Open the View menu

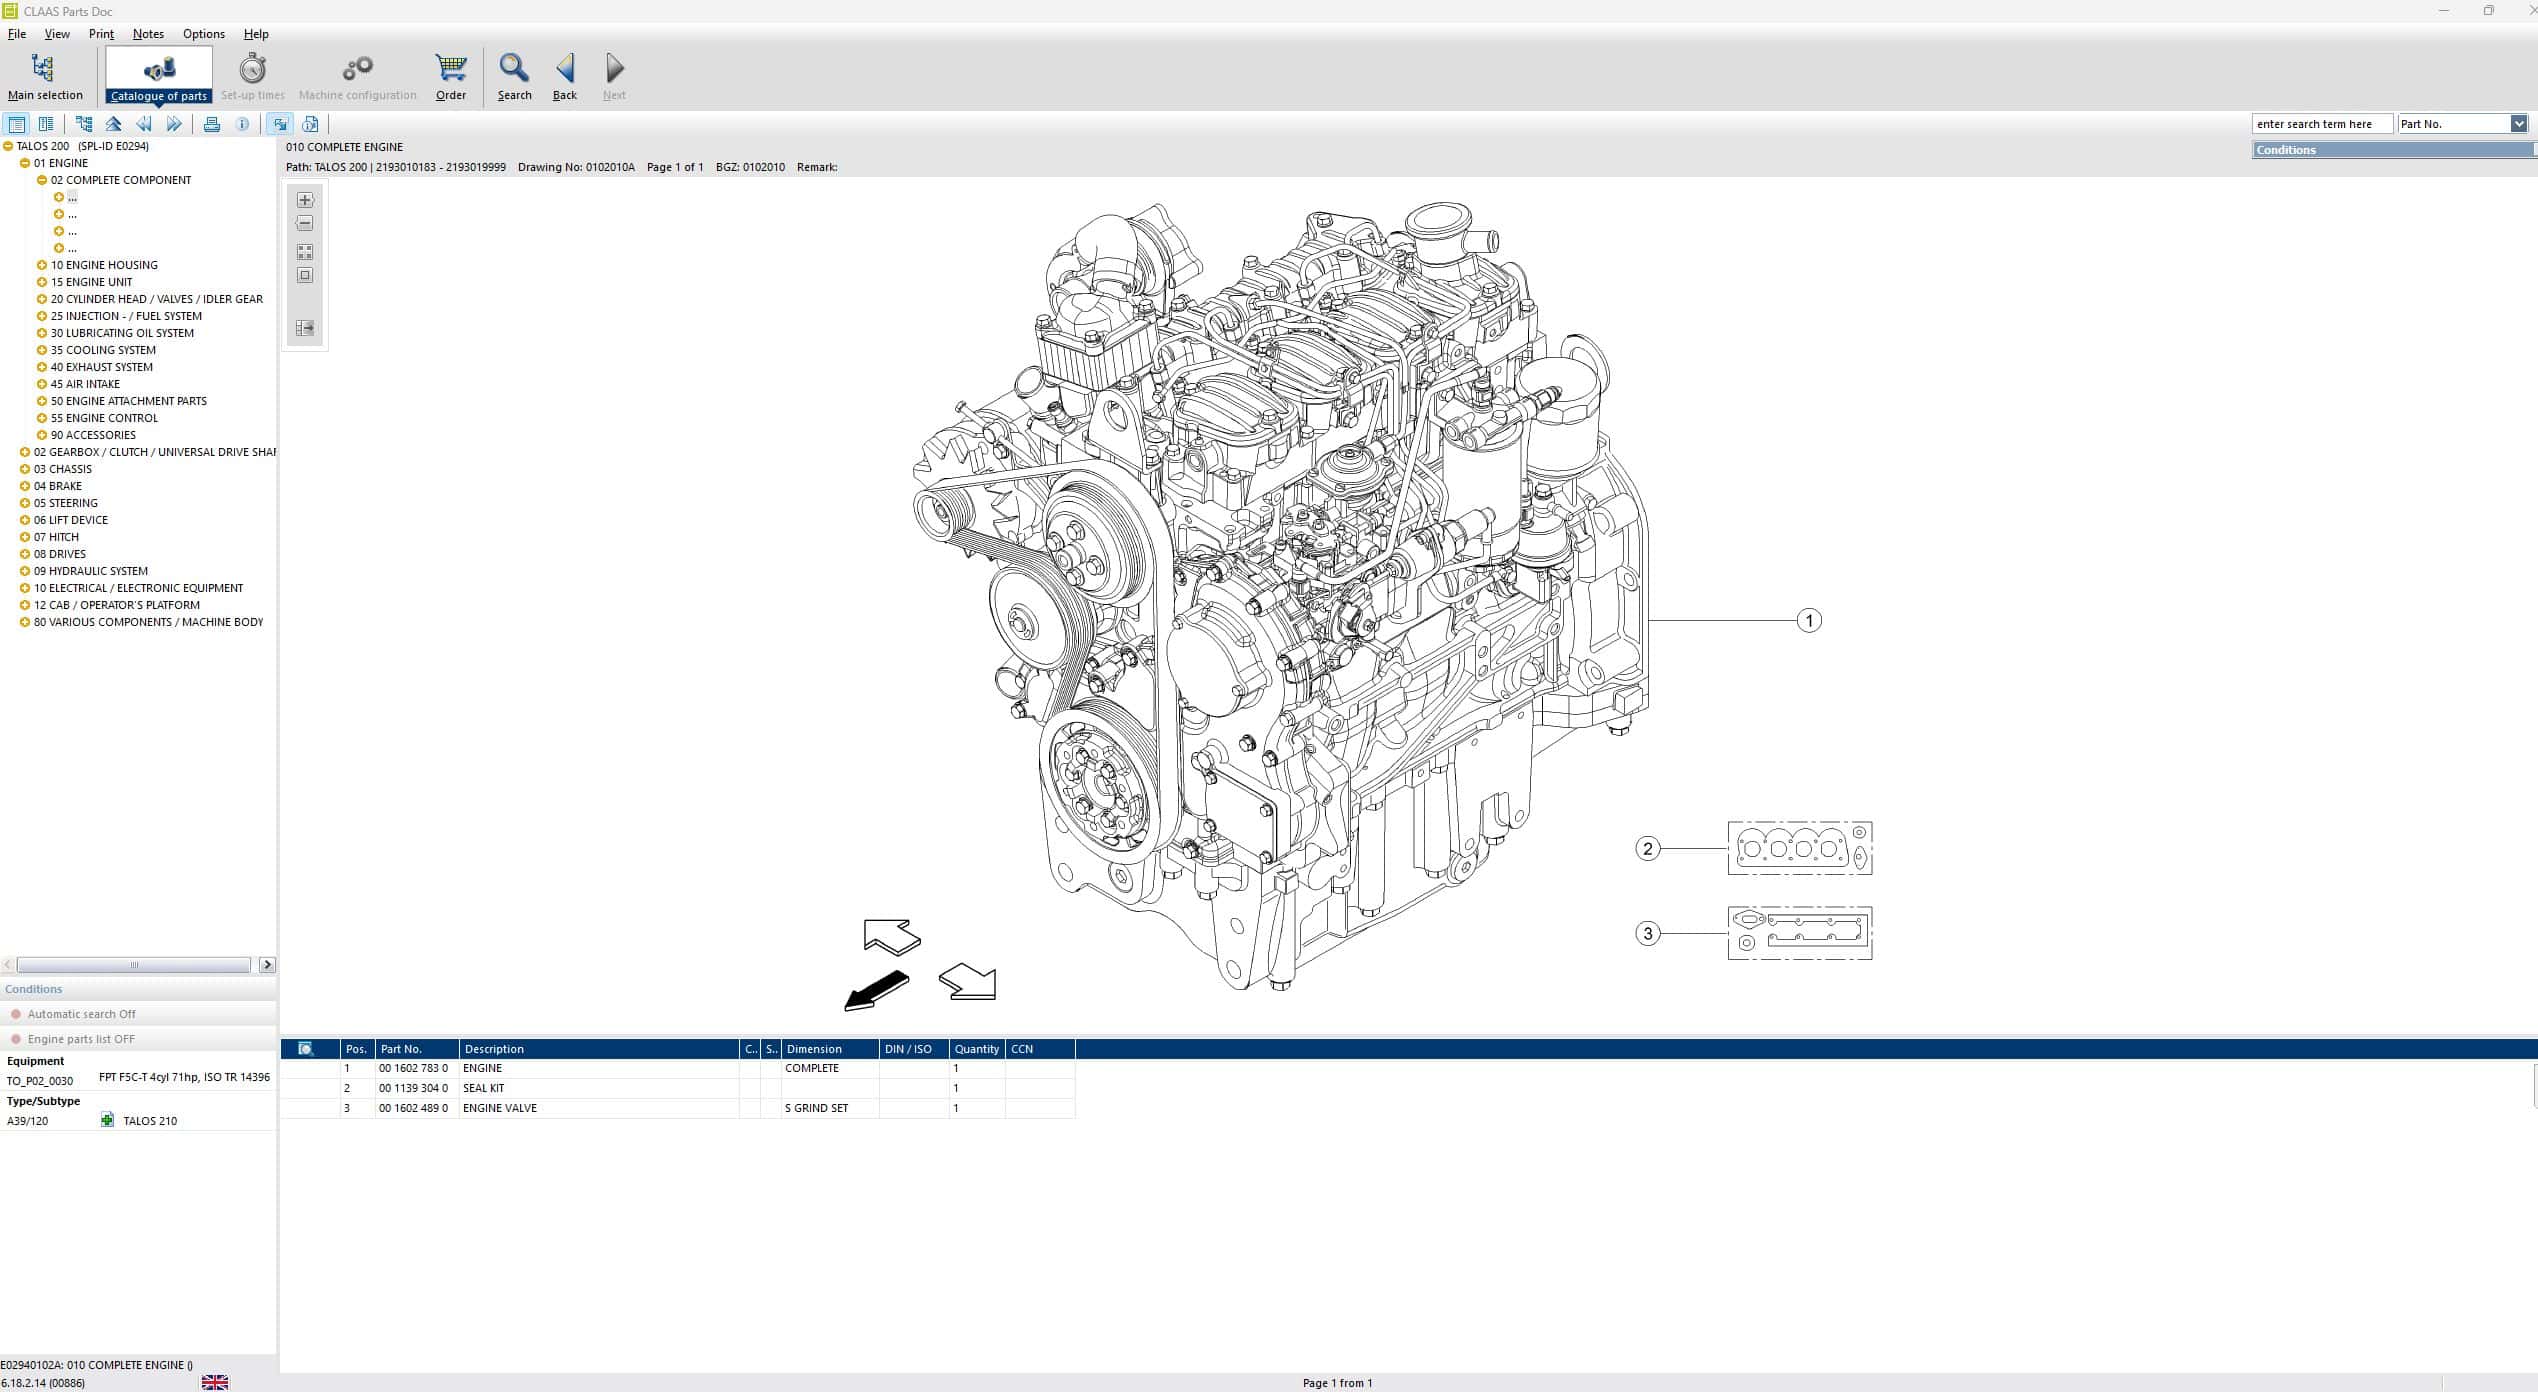click(57, 34)
